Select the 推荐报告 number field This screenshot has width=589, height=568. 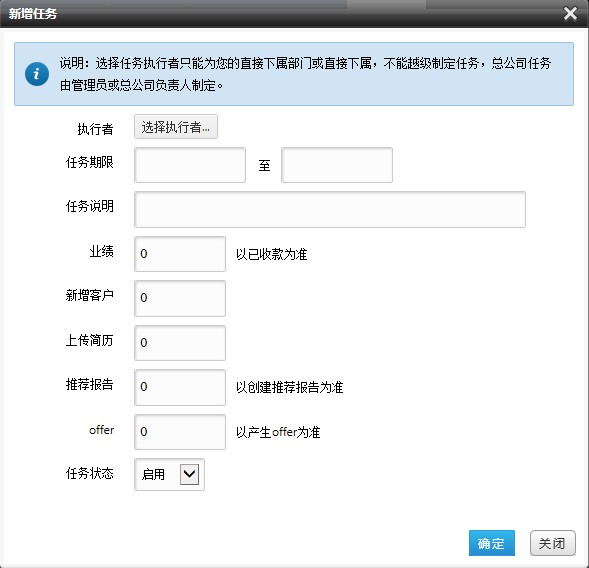click(x=180, y=387)
